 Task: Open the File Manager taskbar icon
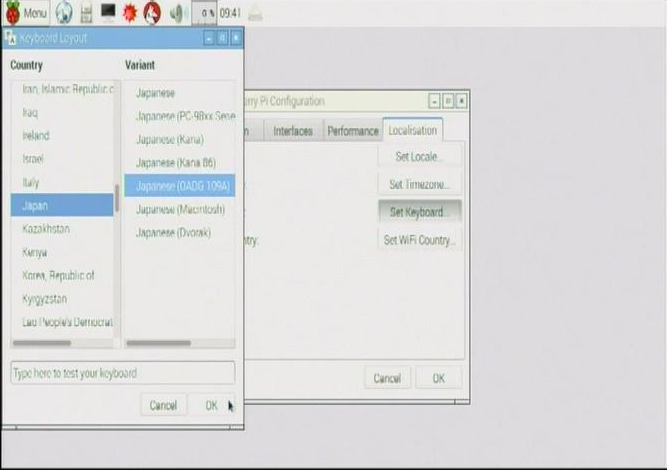[86, 13]
